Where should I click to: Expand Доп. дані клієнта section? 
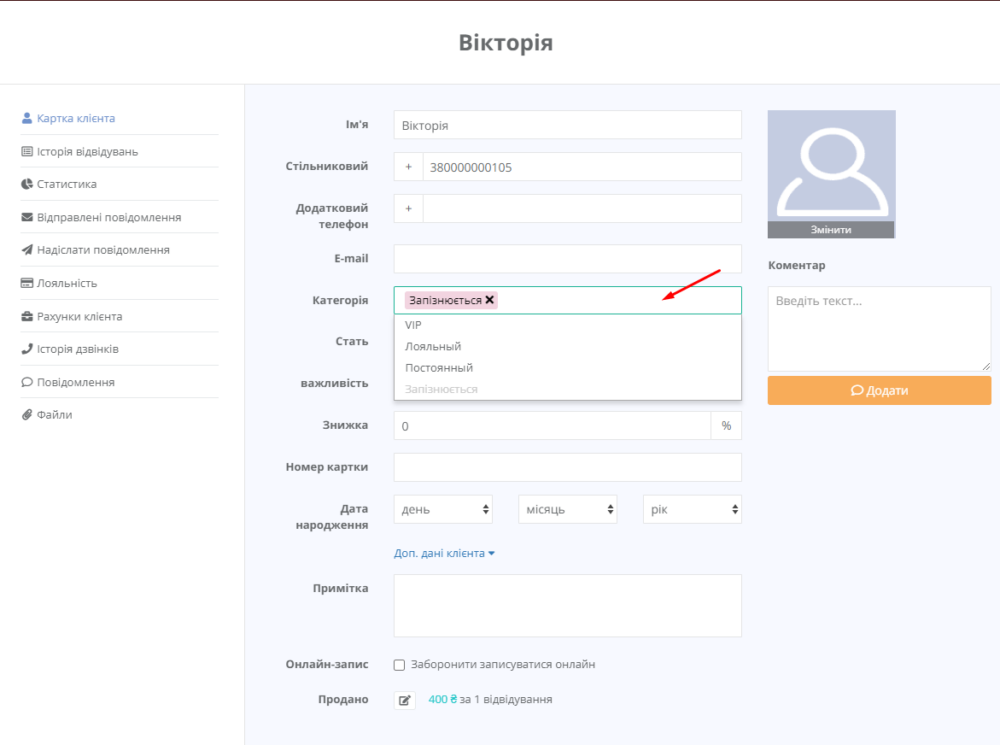click(445, 553)
